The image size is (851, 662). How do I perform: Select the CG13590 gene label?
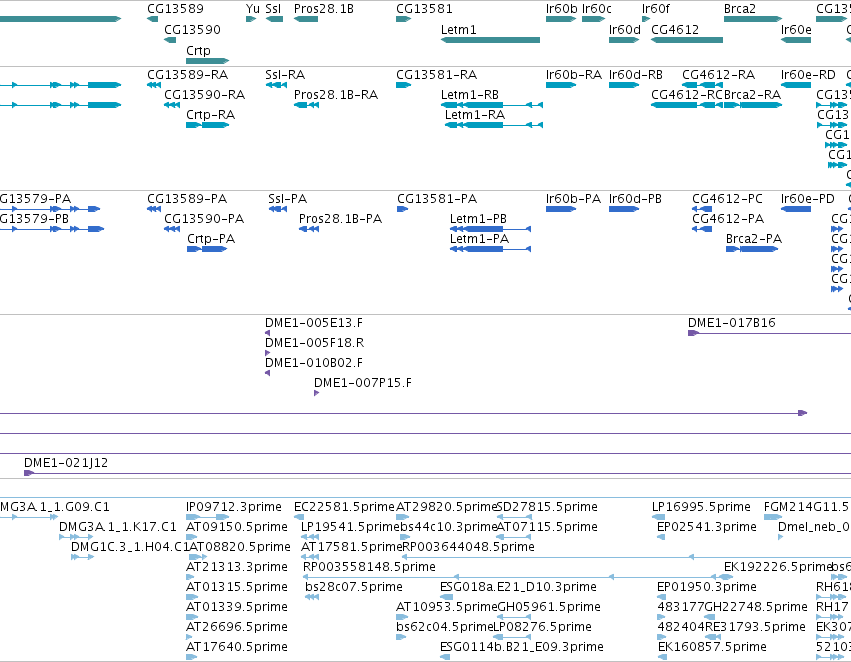[x=192, y=30]
